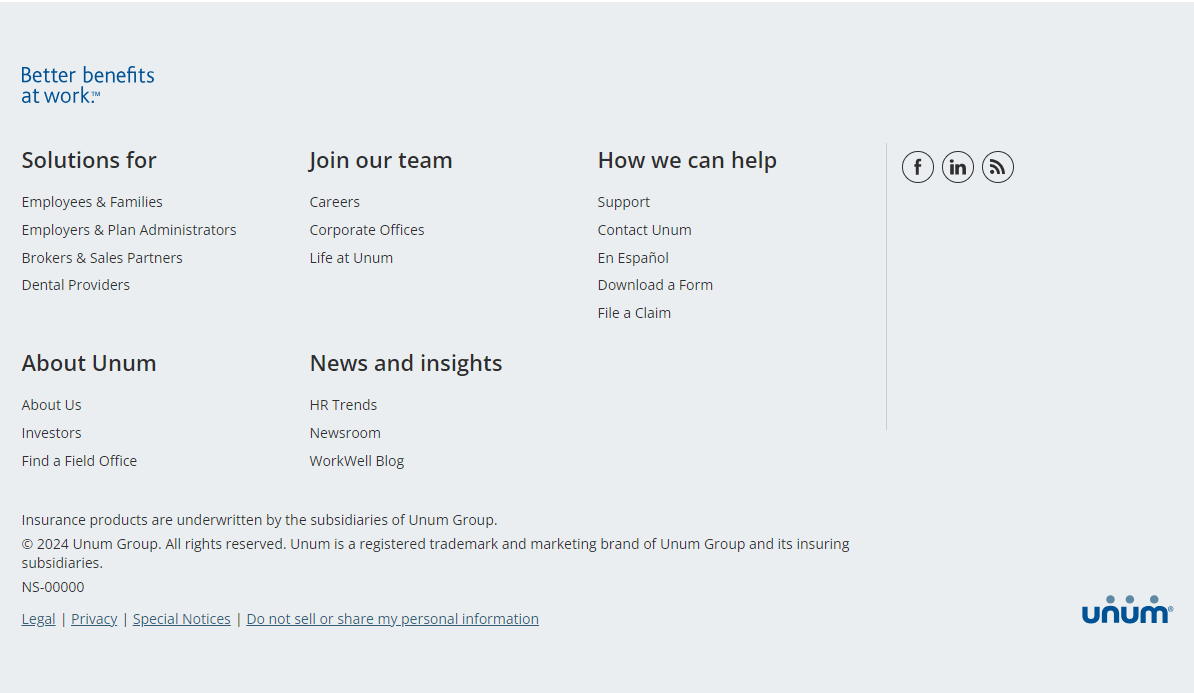Click the Better benefits at work tagline
The image size is (1194, 693).
[x=88, y=85]
